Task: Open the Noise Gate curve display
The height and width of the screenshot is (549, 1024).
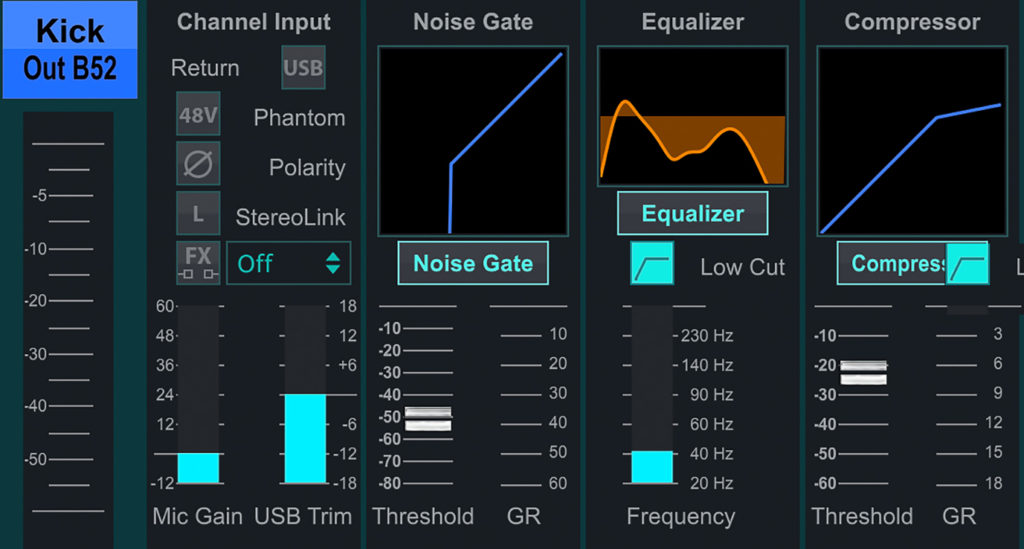Action: point(473,141)
